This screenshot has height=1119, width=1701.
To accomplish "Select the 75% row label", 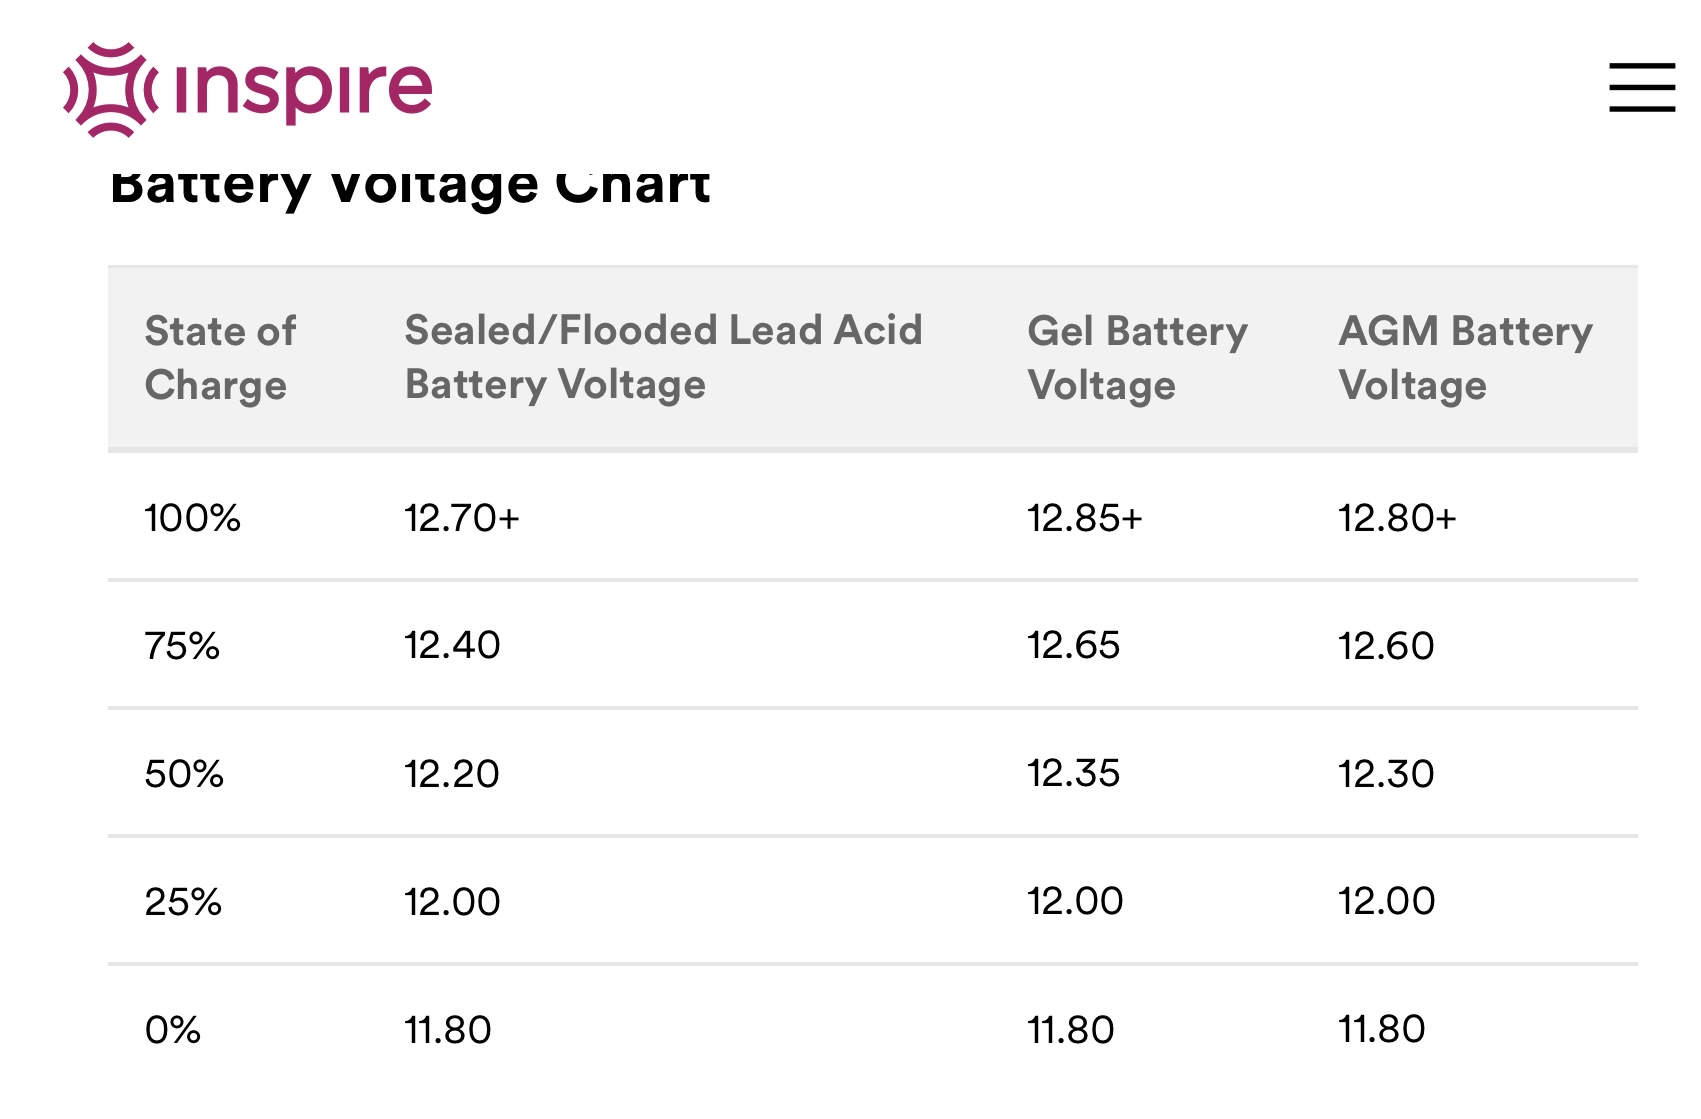I will point(182,646).
